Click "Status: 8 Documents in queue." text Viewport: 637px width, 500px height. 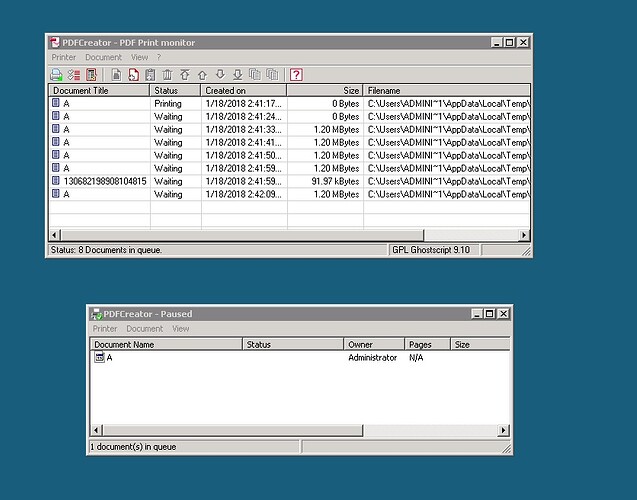pyautogui.click(x=106, y=250)
